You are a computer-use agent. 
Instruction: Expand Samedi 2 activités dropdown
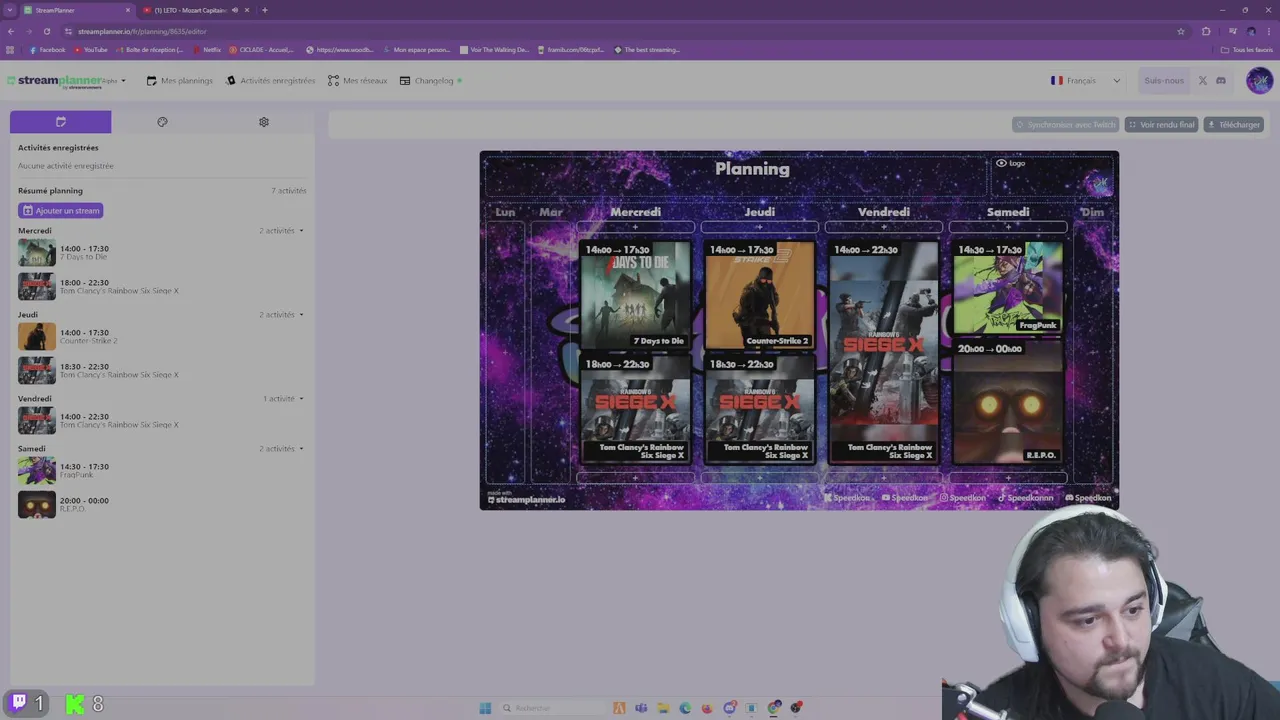(281, 449)
